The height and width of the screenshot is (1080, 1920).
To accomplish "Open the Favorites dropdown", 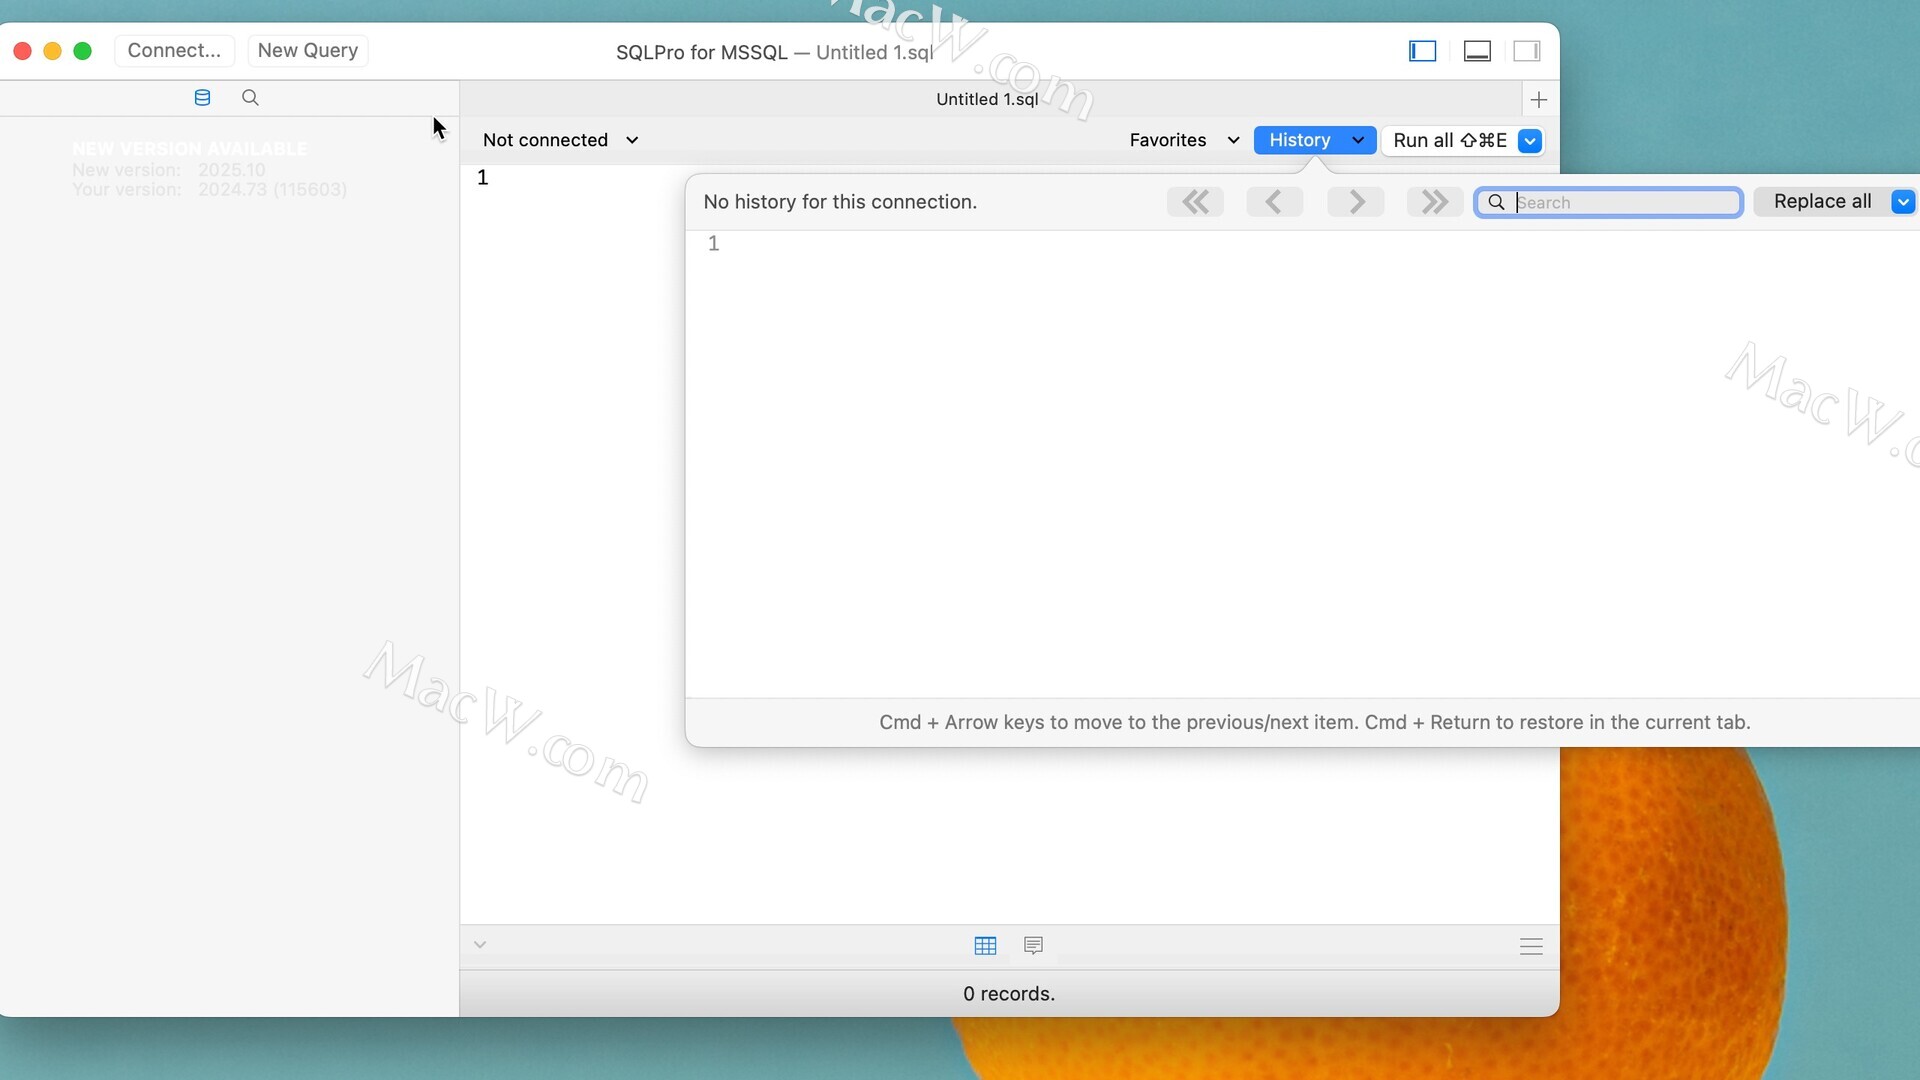I will tap(1184, 140).
